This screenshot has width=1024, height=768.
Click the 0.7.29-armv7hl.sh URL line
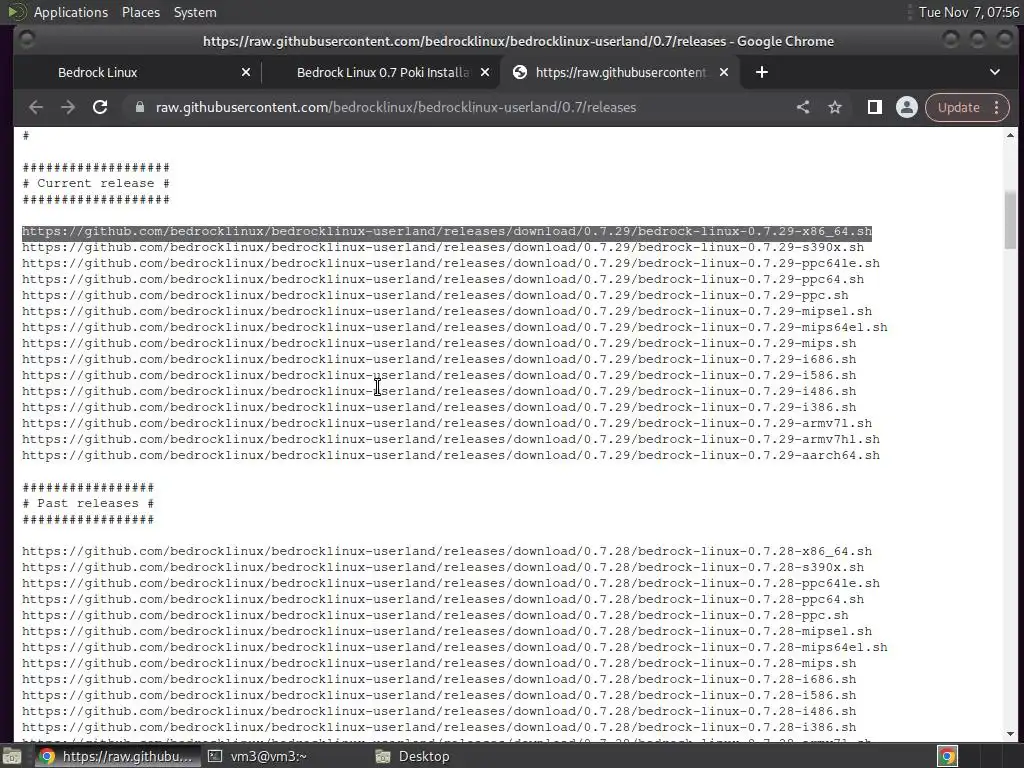[x=451, y=440]
